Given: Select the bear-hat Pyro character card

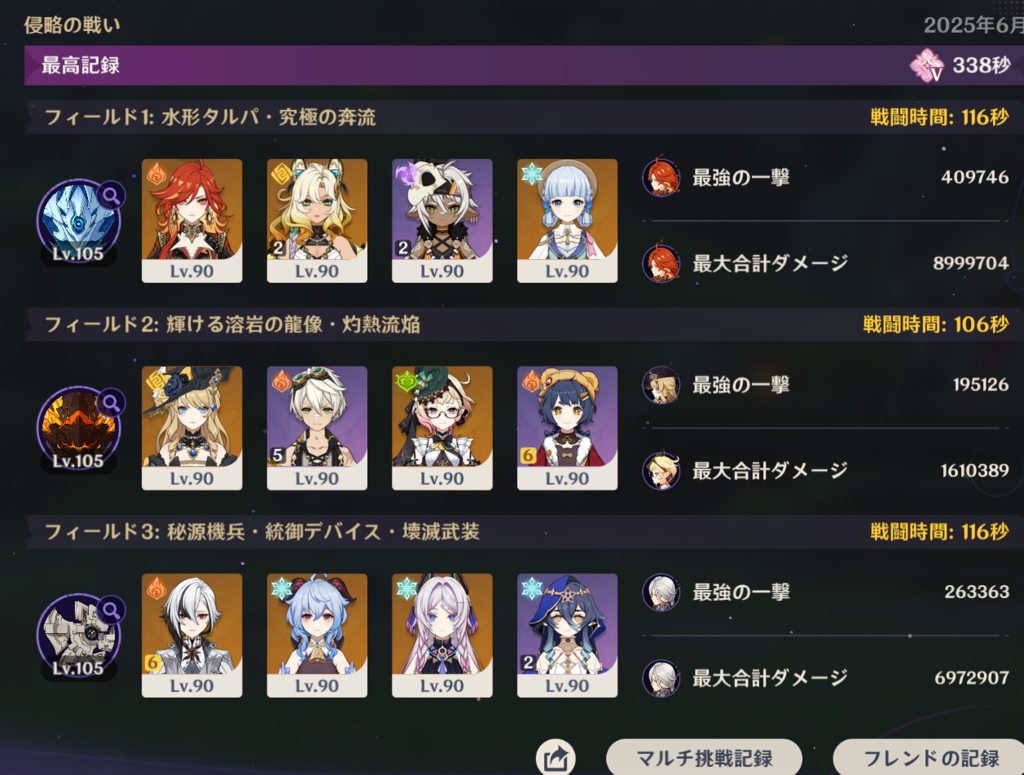Looking at the screenshot, I should (x=567, y=428).
